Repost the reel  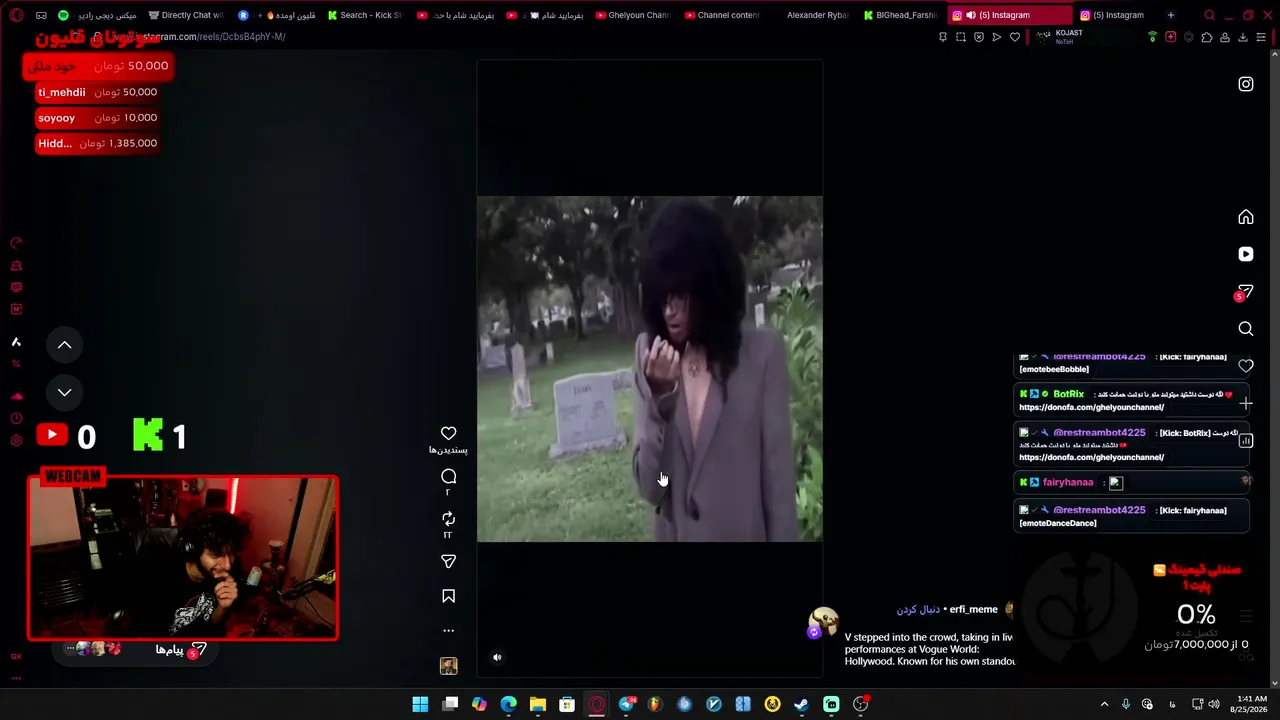[448, 519]
